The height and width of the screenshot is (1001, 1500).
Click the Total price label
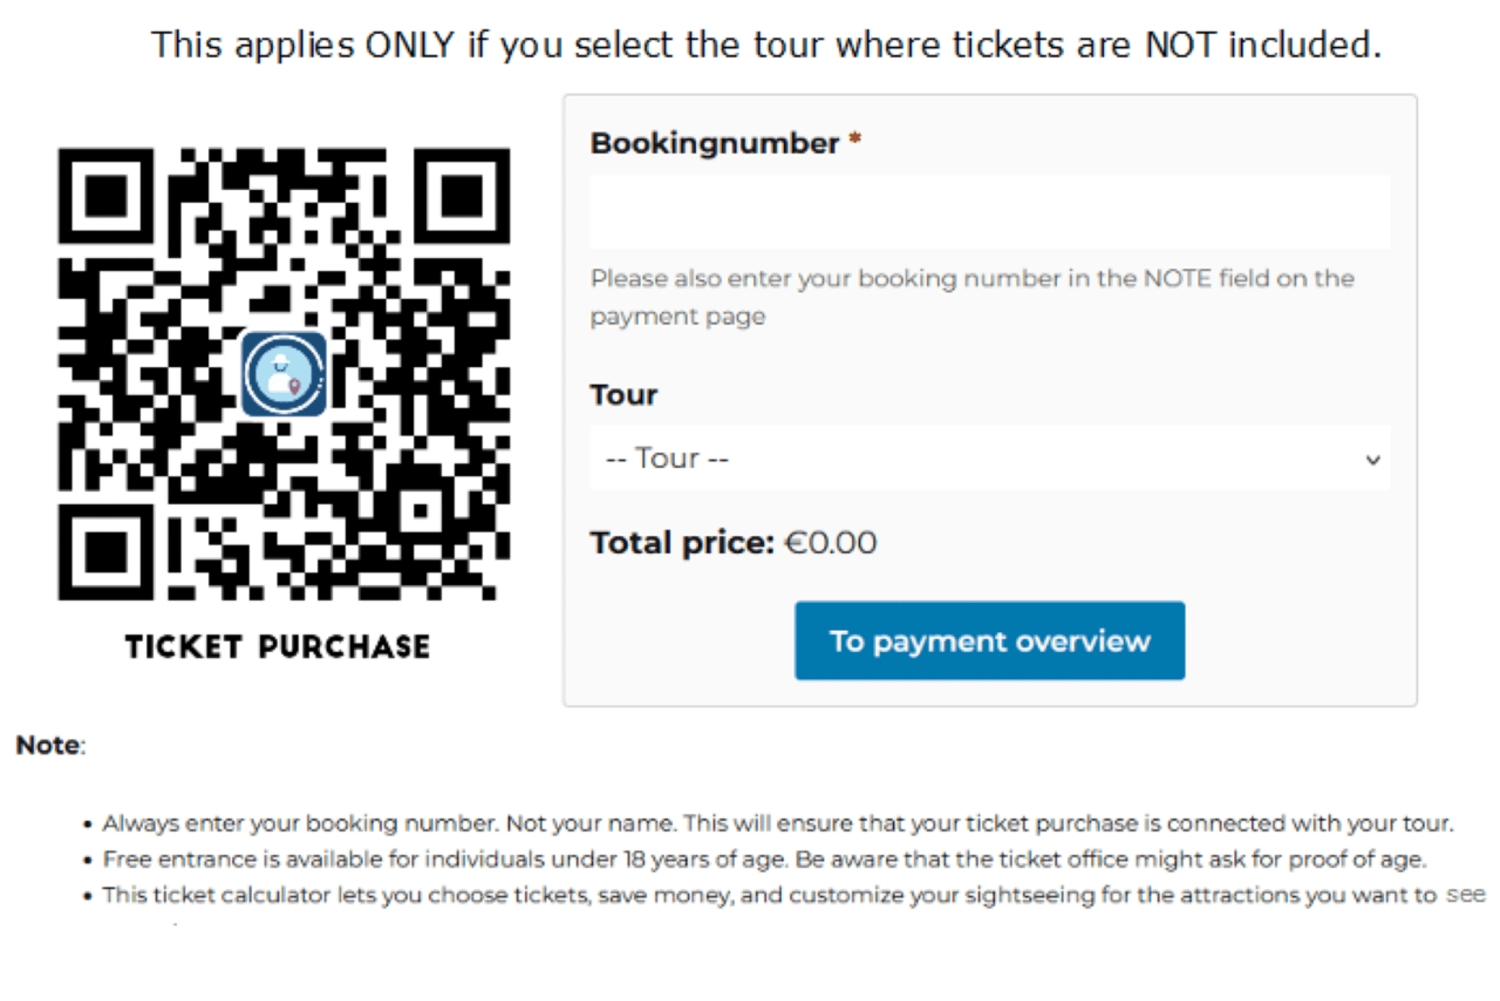pos(682,543)
